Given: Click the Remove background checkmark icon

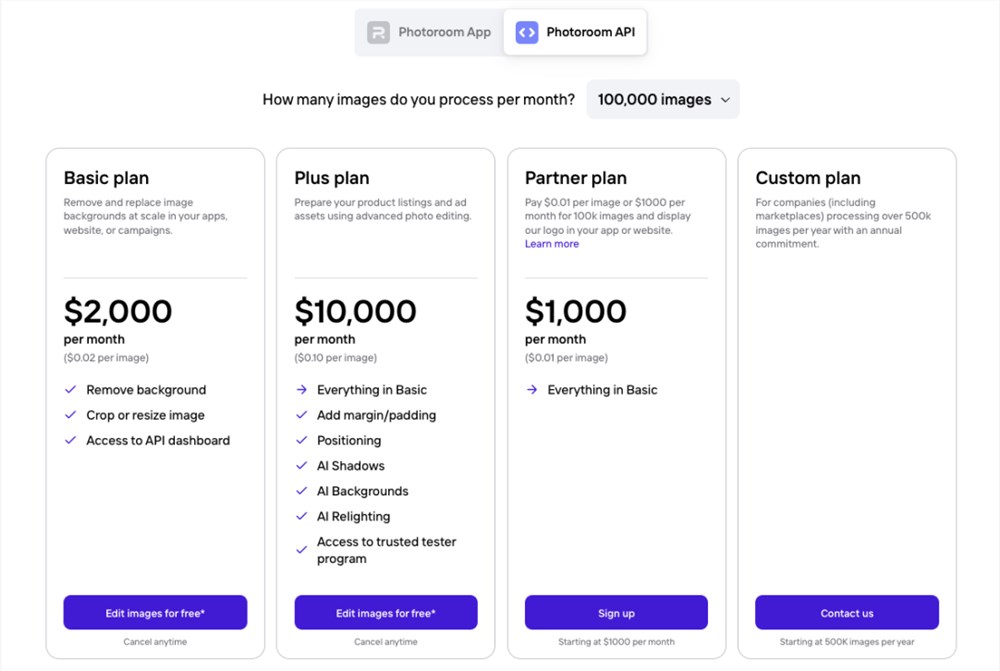Looking at the screenshot, I should 70,390.
